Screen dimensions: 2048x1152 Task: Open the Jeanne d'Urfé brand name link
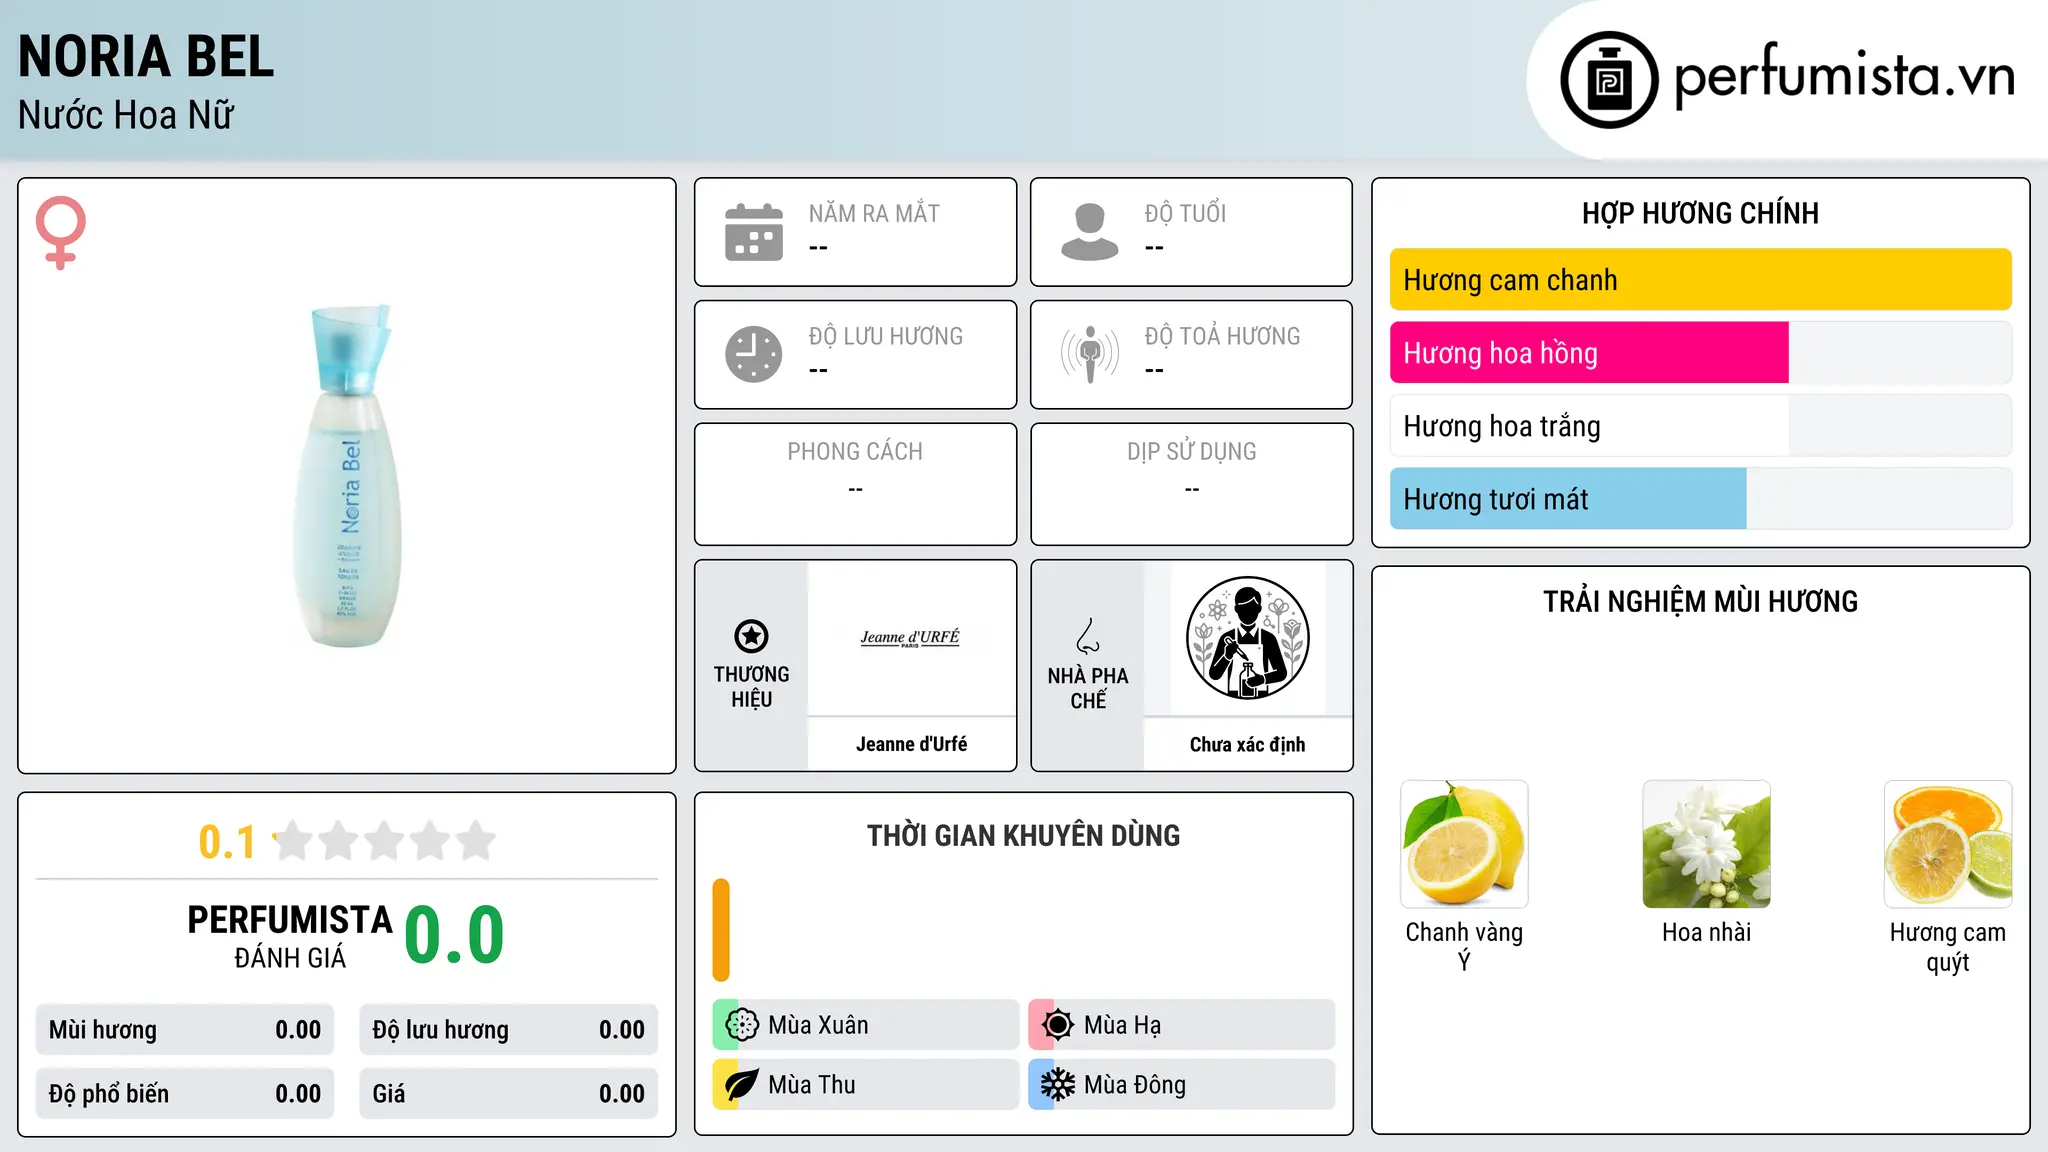pos(911,744)
